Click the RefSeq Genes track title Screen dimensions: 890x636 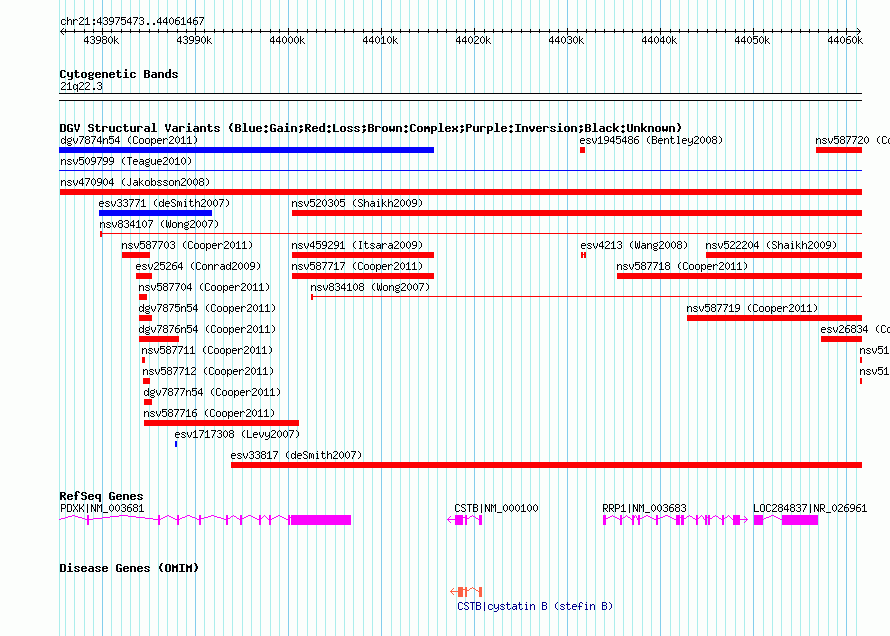[101, 496]
